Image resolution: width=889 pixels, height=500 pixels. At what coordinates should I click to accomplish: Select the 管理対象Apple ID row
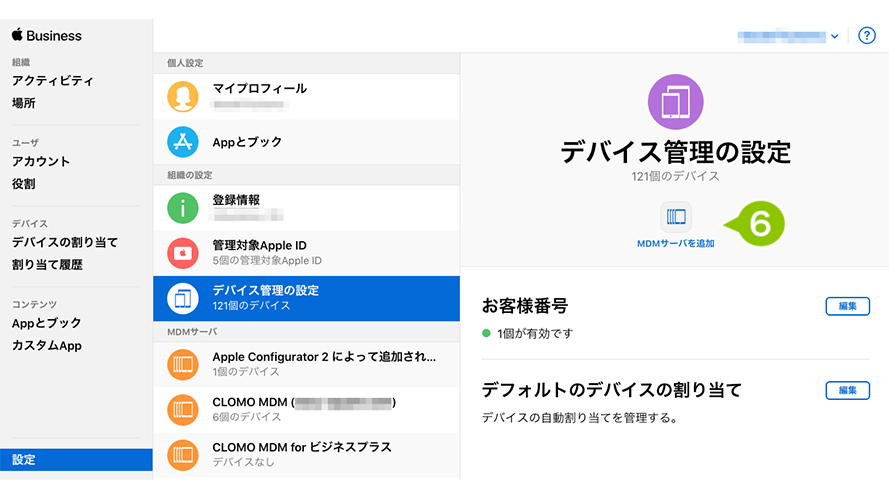pyautogui.click(x=306, y=253)
